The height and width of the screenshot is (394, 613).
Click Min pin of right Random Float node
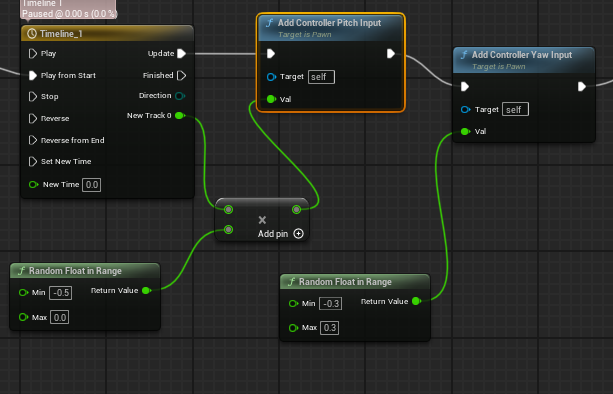tap(293, 303)
